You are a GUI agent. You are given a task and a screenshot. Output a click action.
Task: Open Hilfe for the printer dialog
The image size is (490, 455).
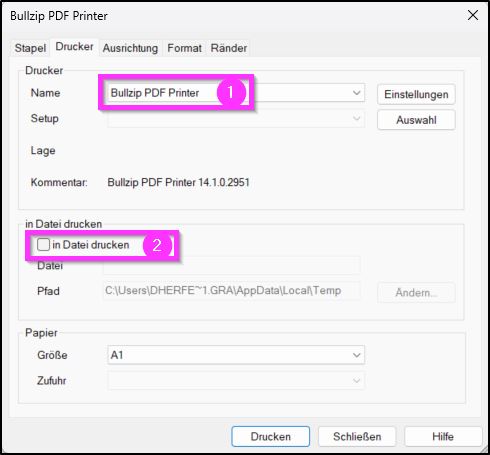tap(443, 436)
